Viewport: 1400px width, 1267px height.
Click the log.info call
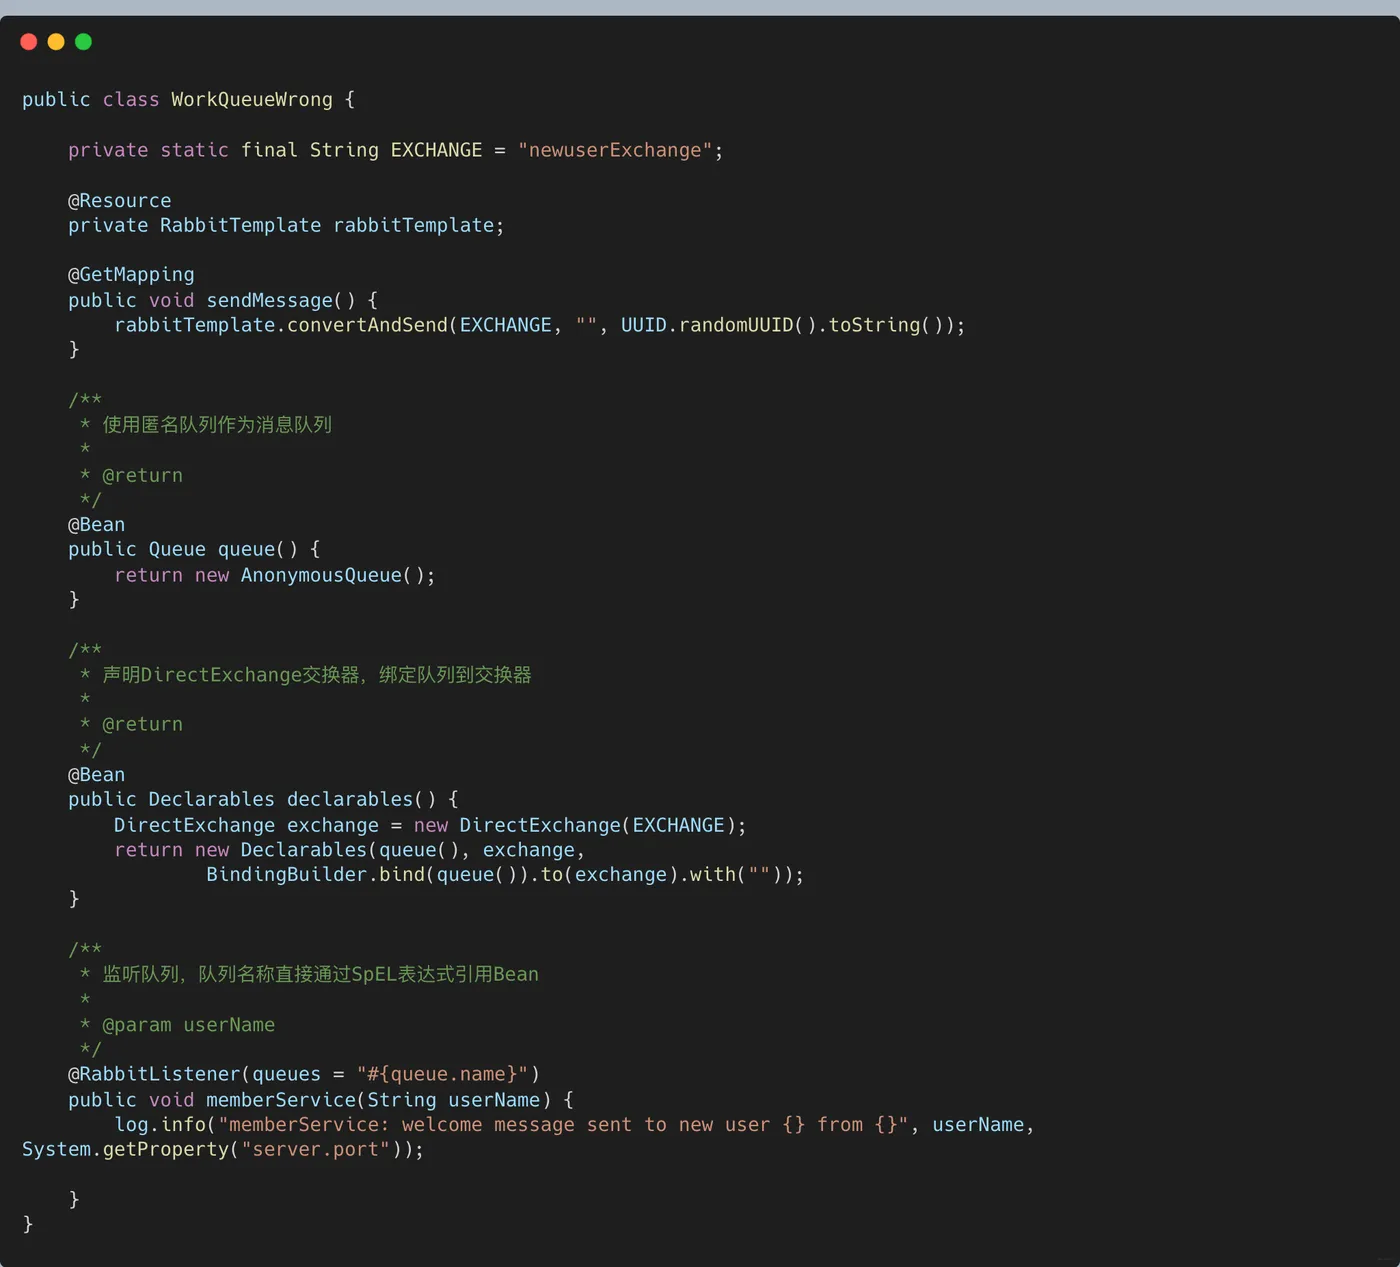[160, 1125]
